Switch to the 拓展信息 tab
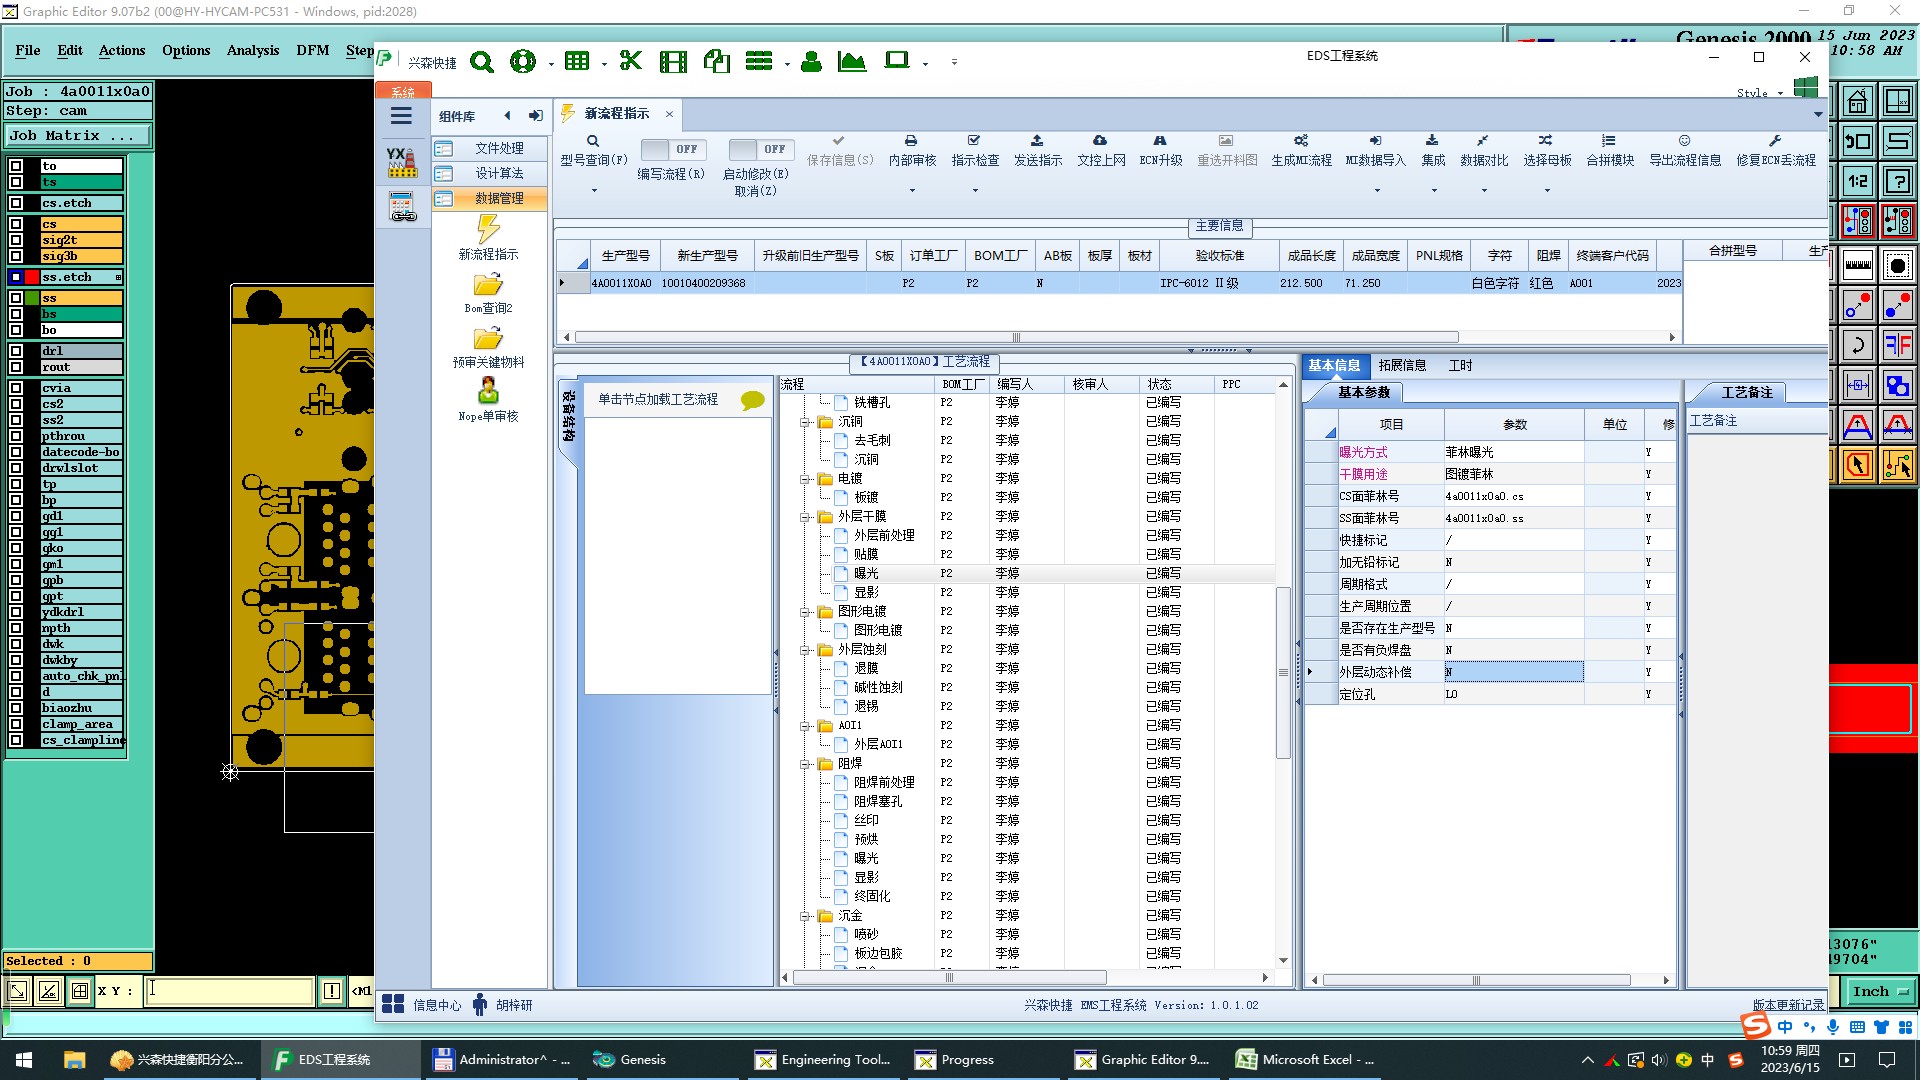This screenshot has width=1920, height=1080. tap(1402, 365)
